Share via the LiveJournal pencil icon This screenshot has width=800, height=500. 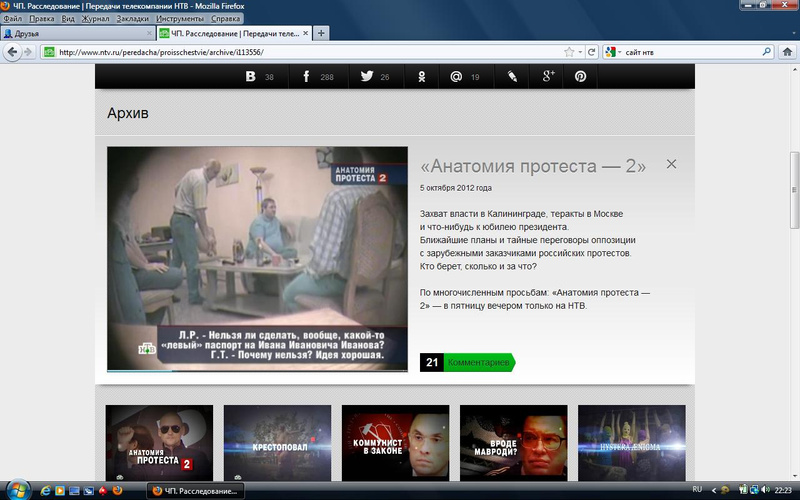click(512, 77)
